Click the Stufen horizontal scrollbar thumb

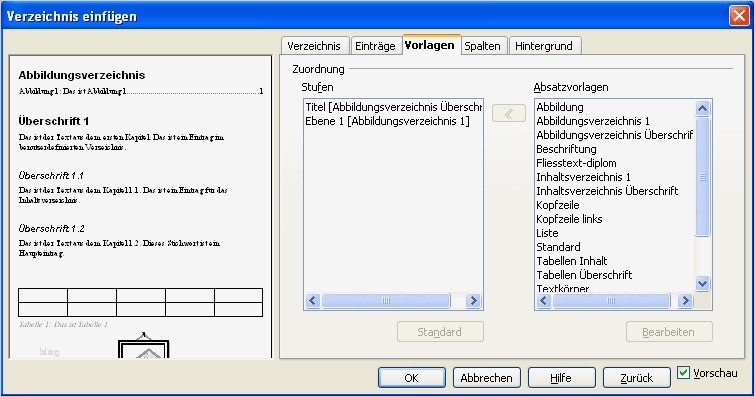coord(386,301)
